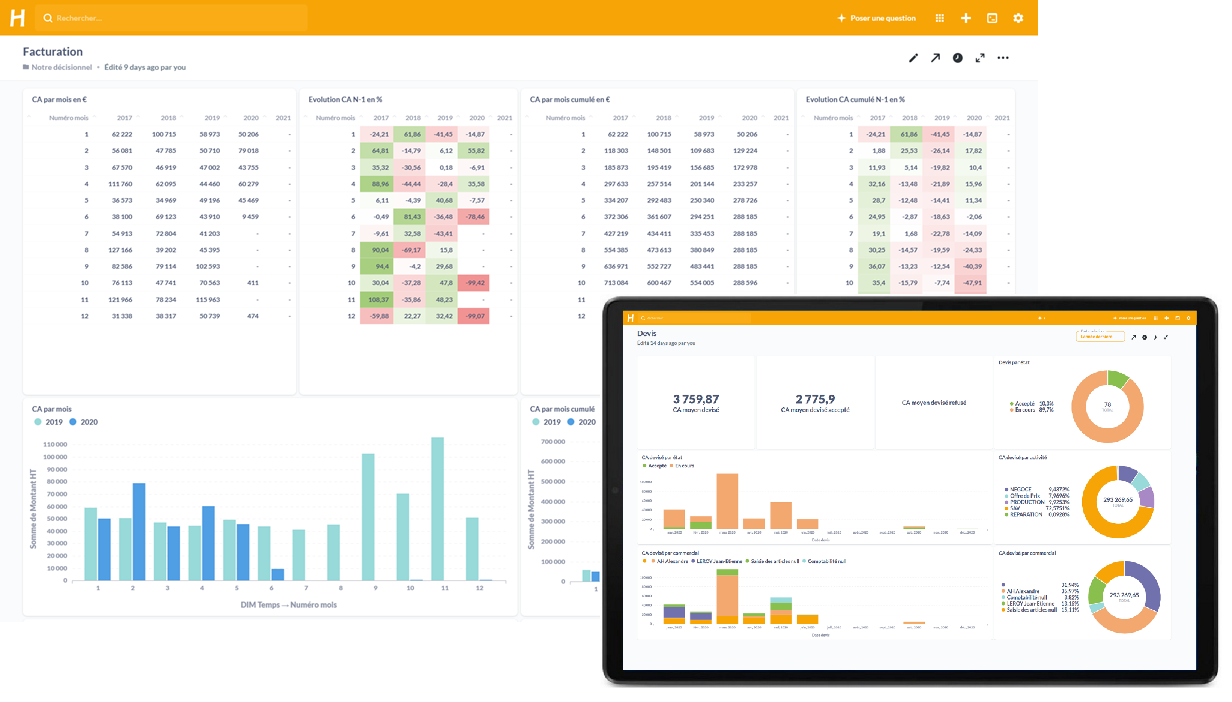Click the H home logo
The width and height of the screenshot is (1232, 702).
tap(17, 18)
